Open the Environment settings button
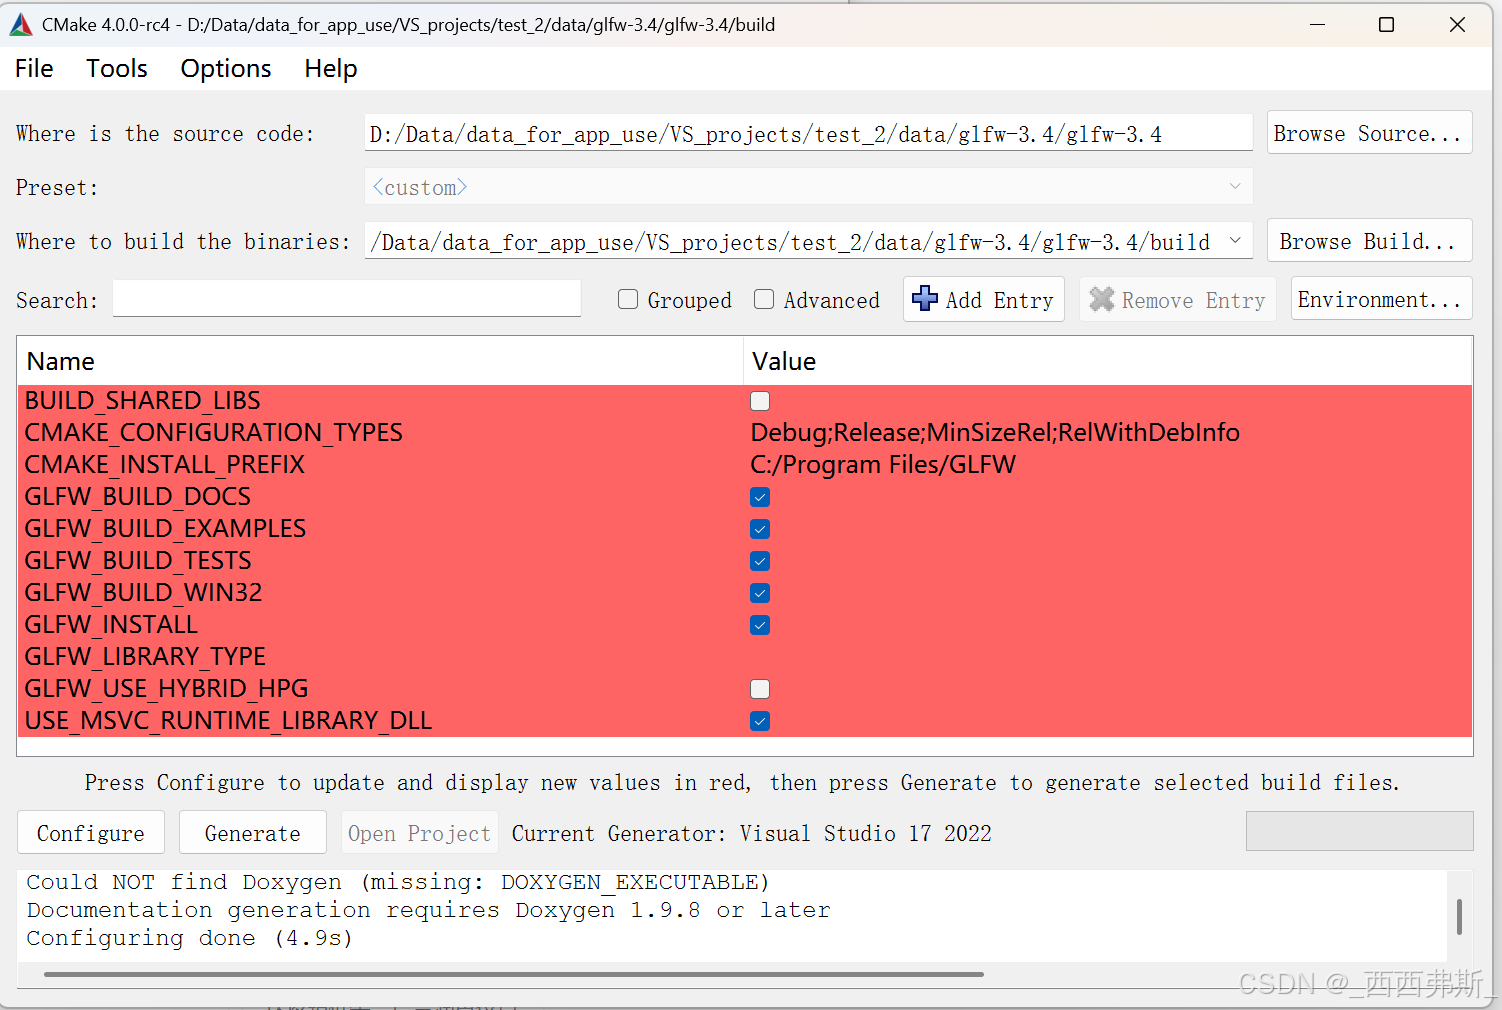This screenshot has width=1502, height=1010. (1380, 299)
